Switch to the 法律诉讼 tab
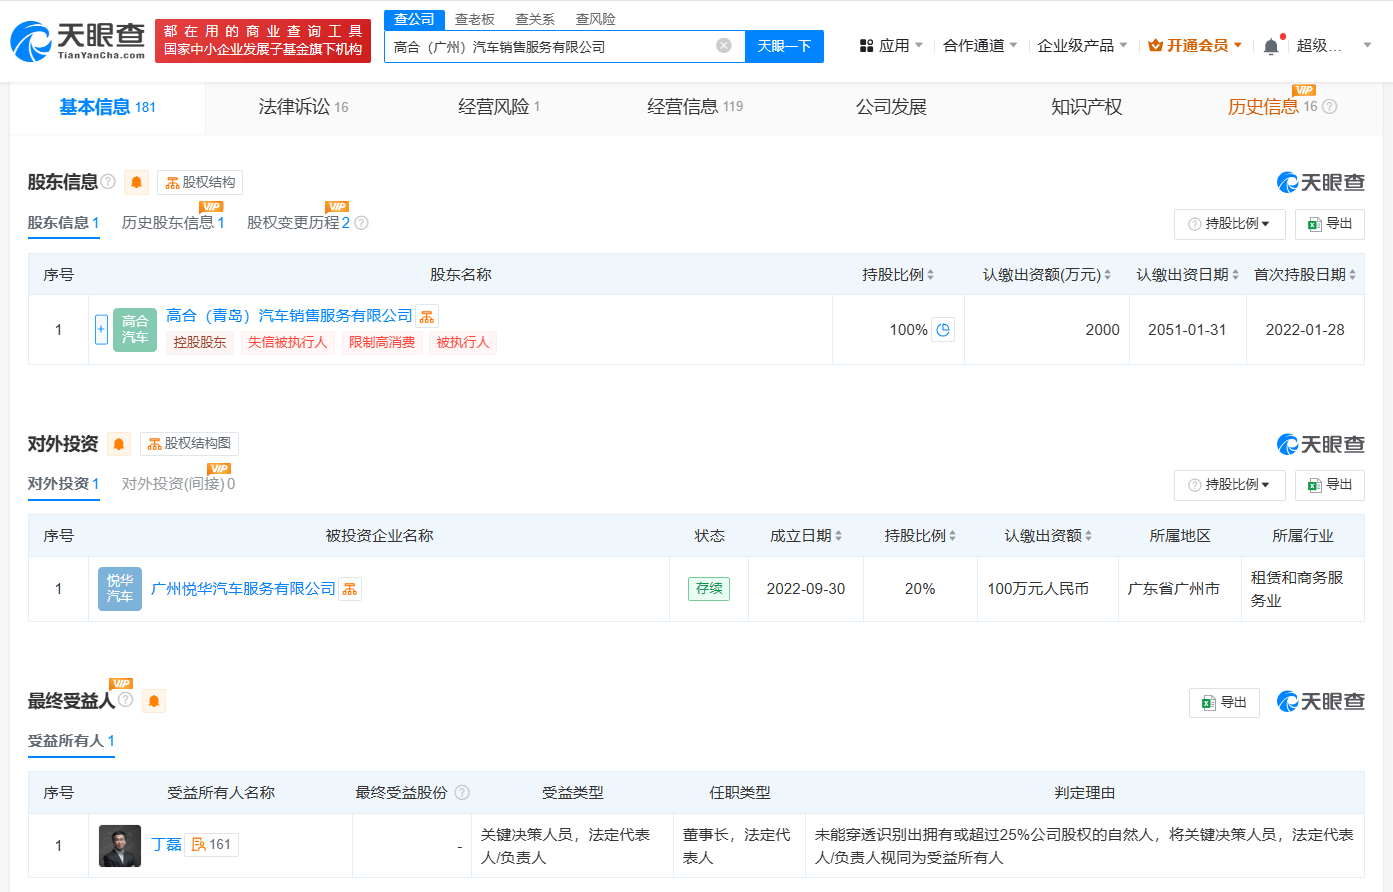This screenshot has width=1393, height=892. 303,107
